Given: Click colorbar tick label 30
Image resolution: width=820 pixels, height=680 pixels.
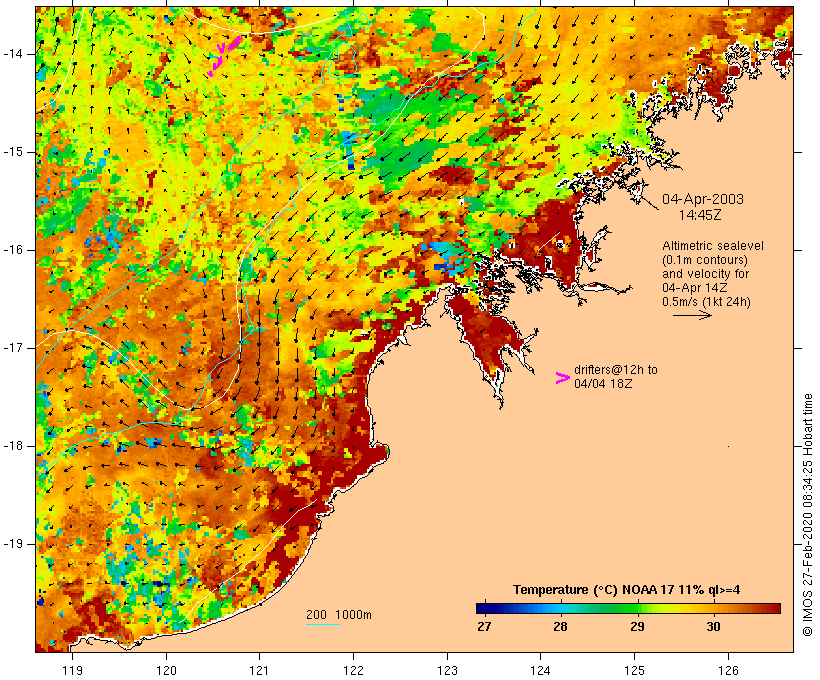Looking at the screenshot, I should click(x=713, y=626).
